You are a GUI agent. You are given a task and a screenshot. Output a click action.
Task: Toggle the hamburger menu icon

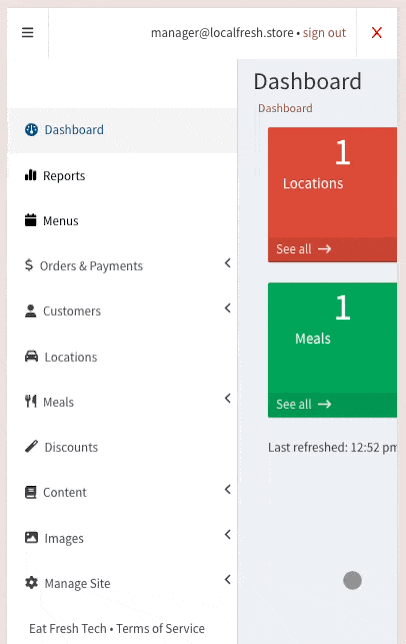[28, 32]
